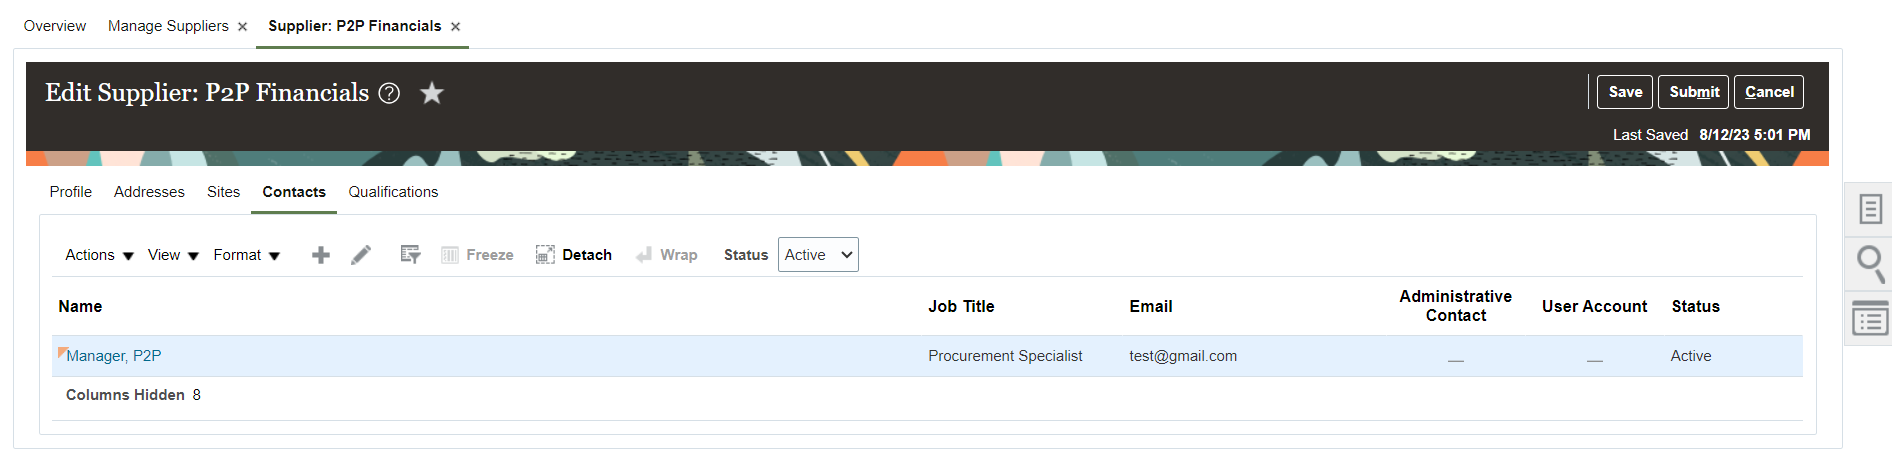
Task: Open the Manager, P2P contact link
Action: pyautogui.click(x=113, y=356)
